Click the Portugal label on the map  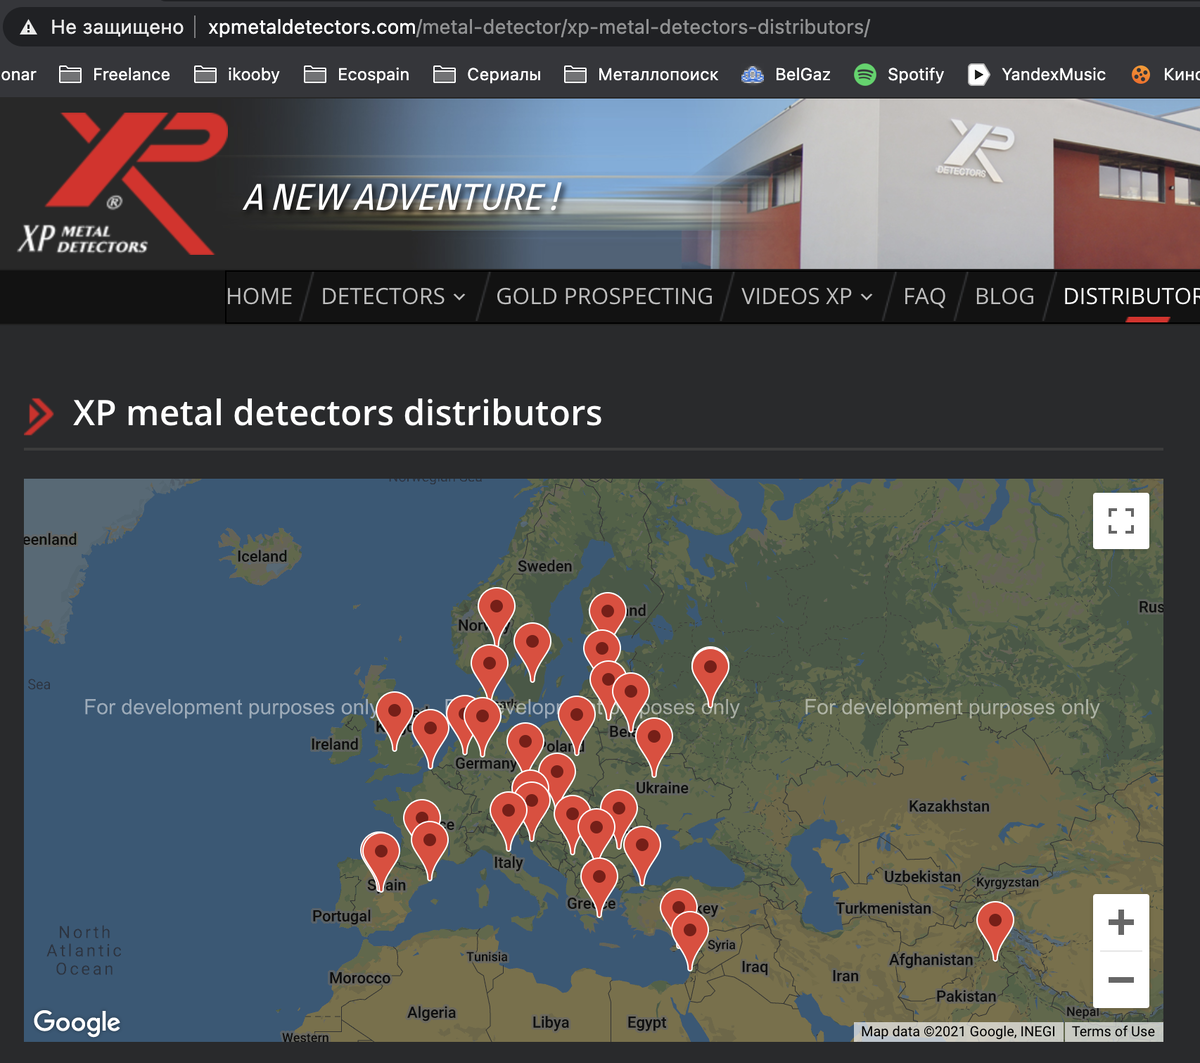point(341,916)
